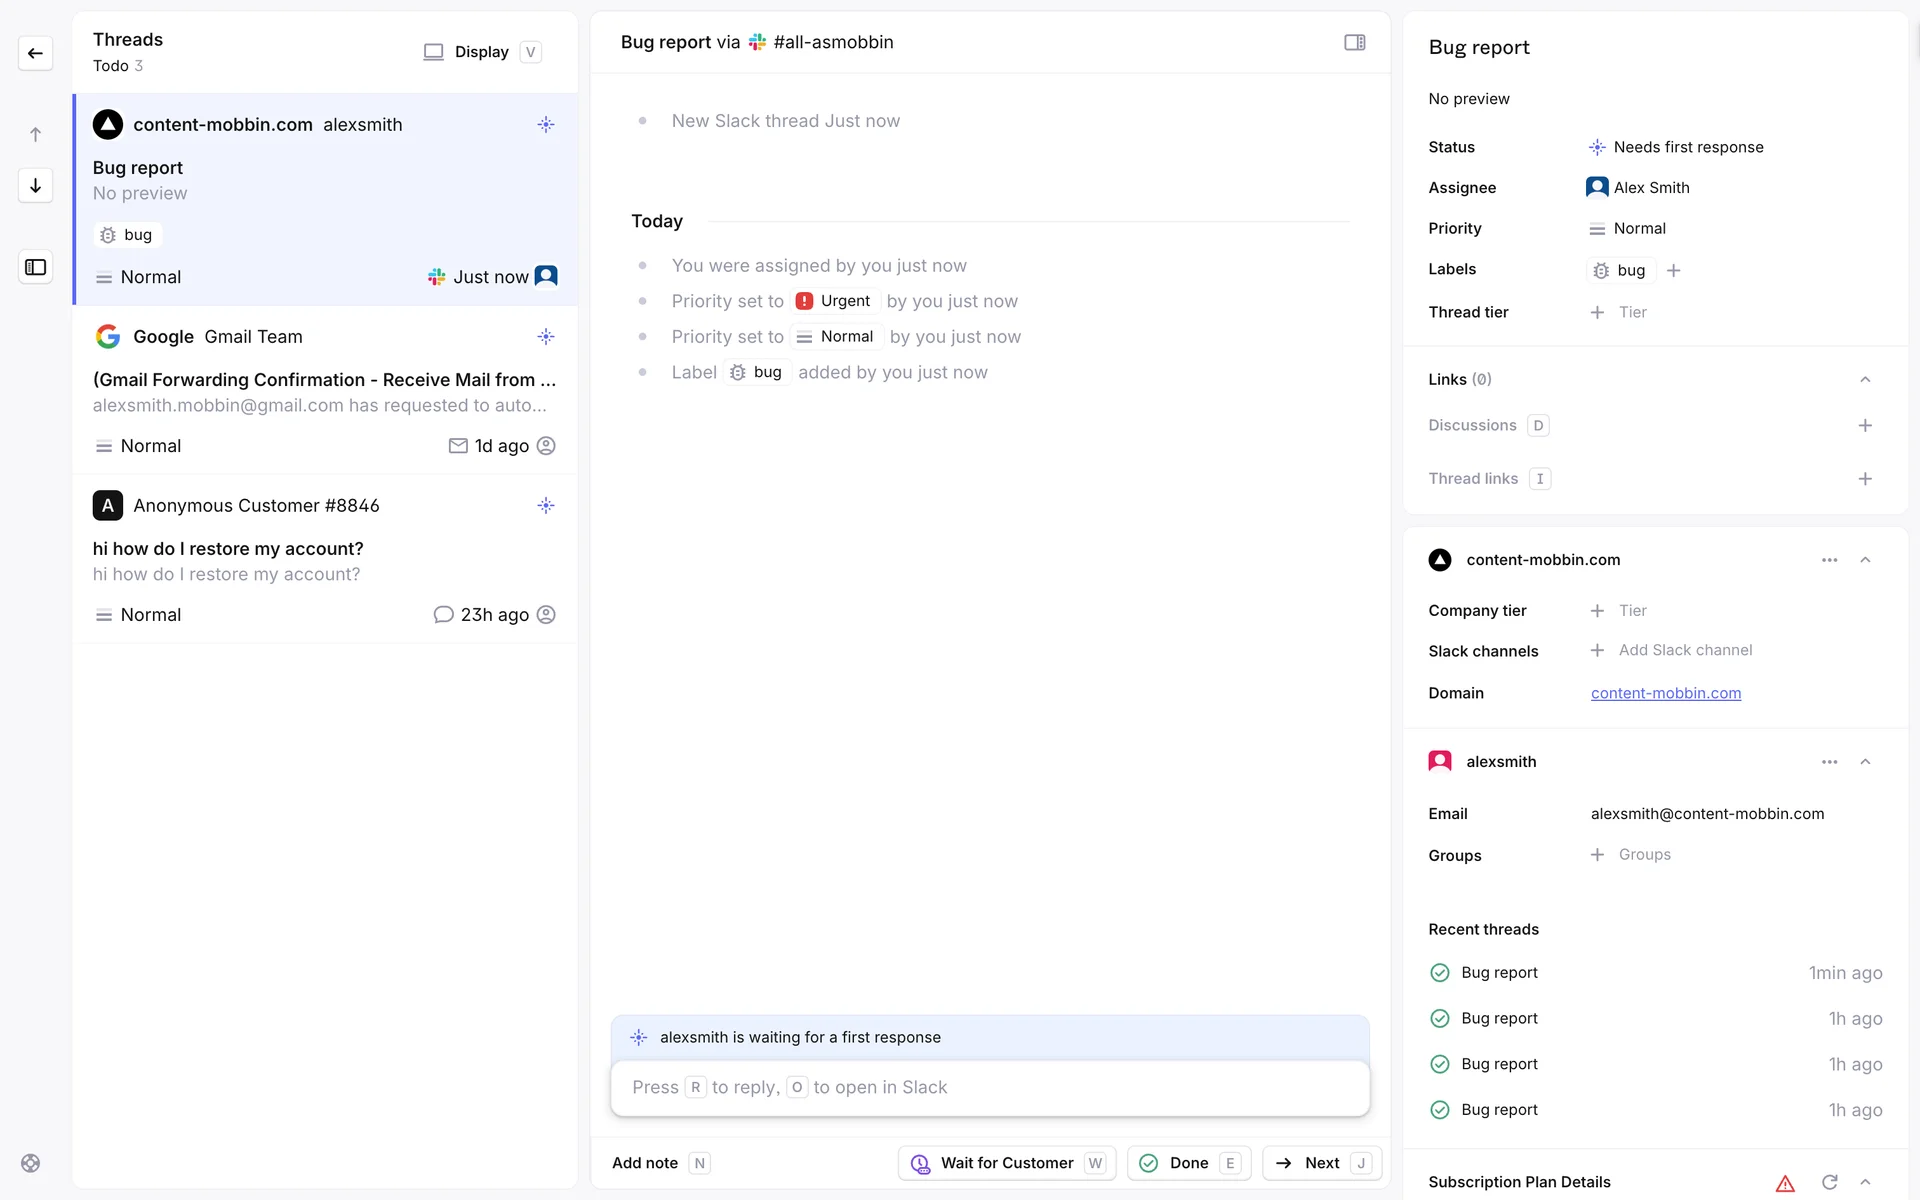Add a new label with plus icon
This screenshot has height=1200, width=1920.
point(1674,270)
